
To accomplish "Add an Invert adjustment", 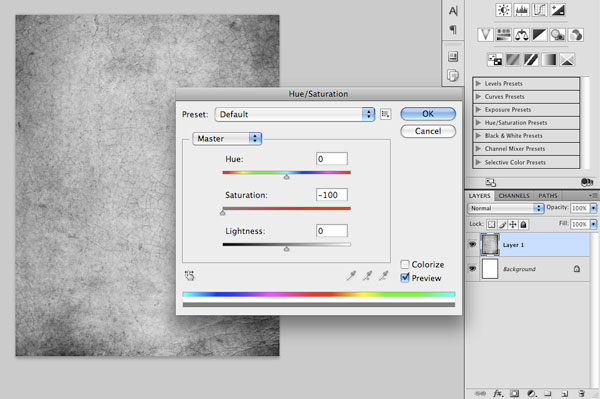I will click(x=495, y=60).
